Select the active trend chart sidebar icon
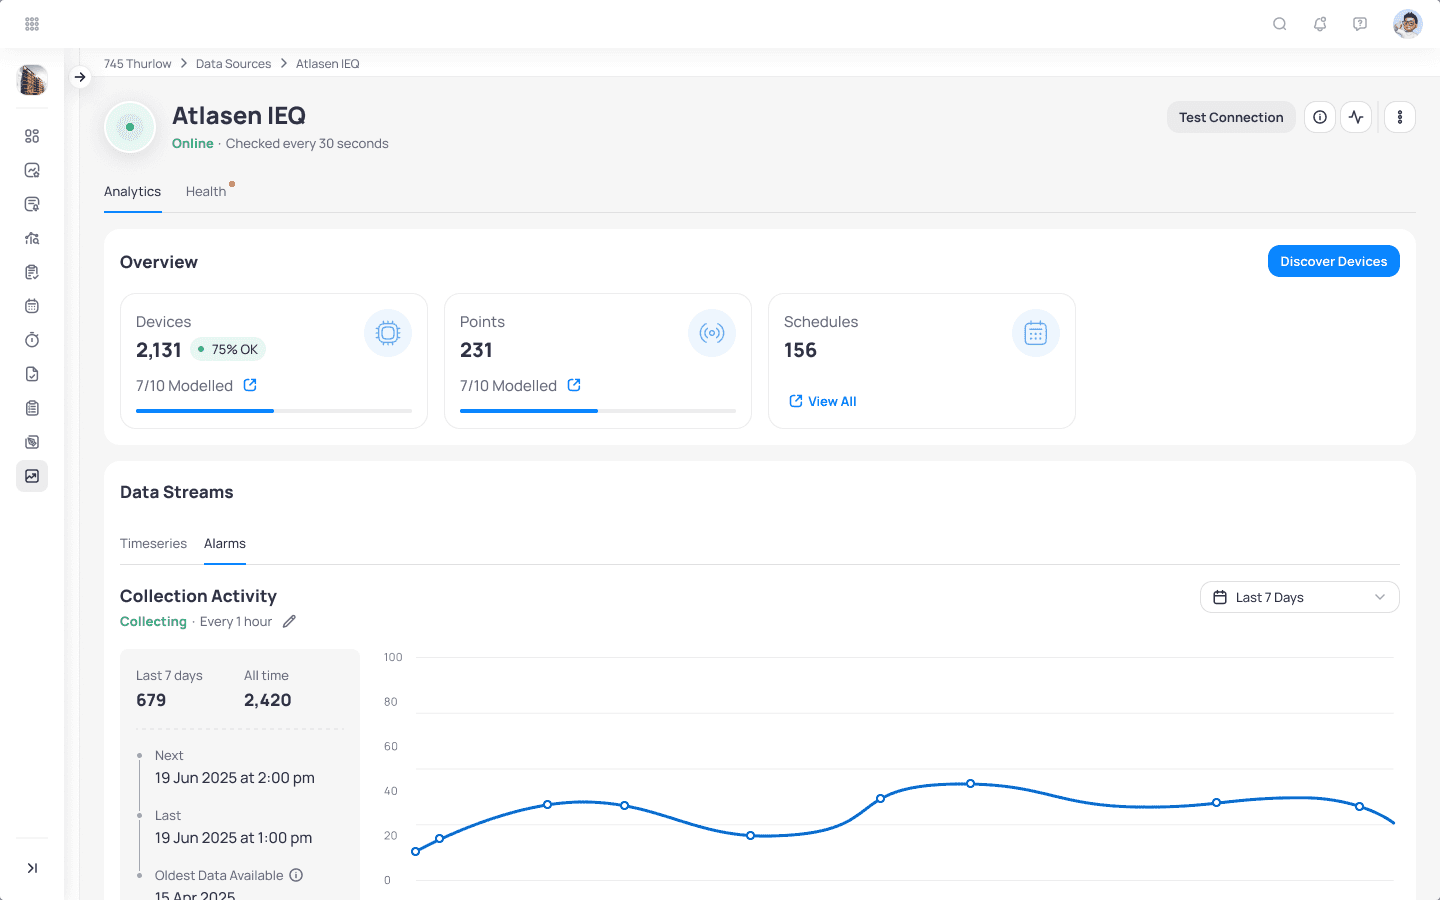 (32, 476)
